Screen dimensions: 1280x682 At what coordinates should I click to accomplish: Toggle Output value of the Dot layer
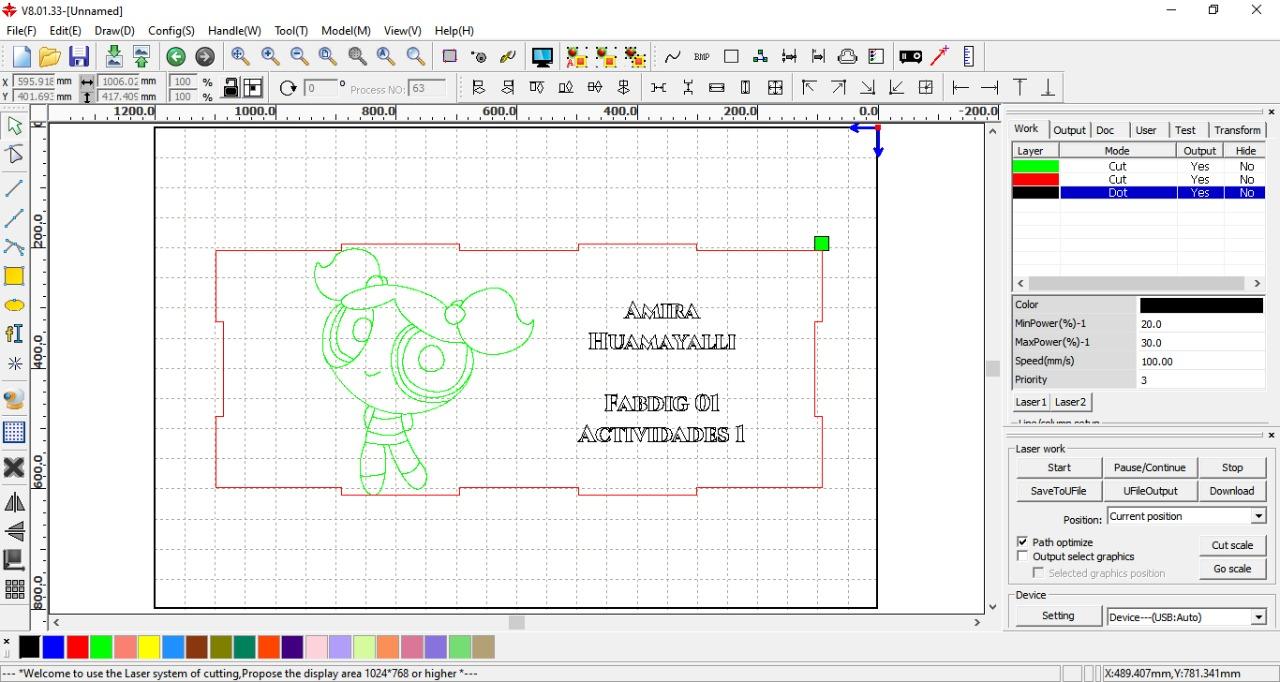(x=1200, y=193)
